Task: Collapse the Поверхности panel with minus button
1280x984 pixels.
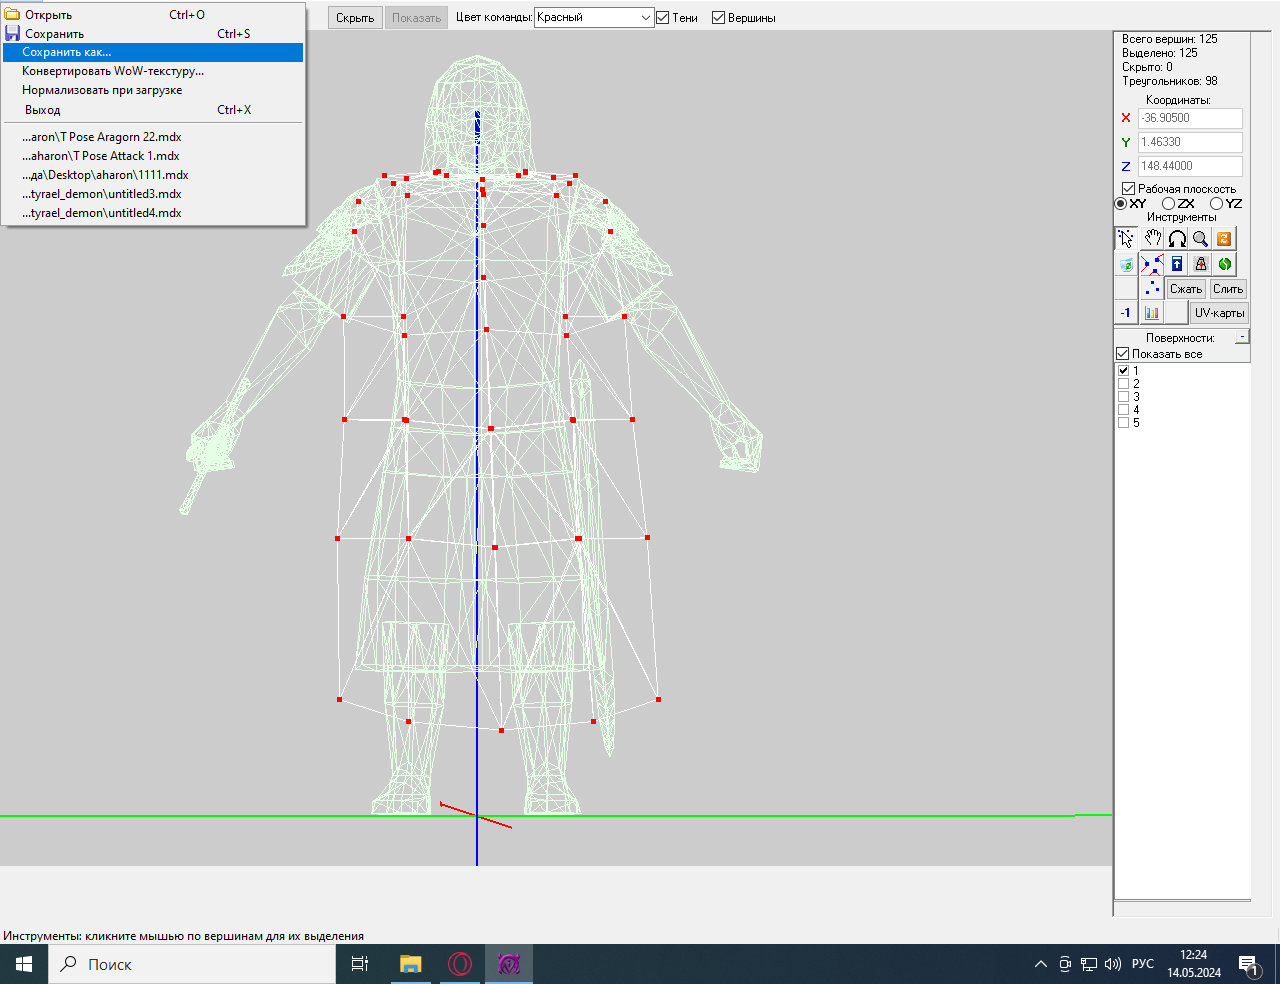Action: click(x=1242, y=337)
